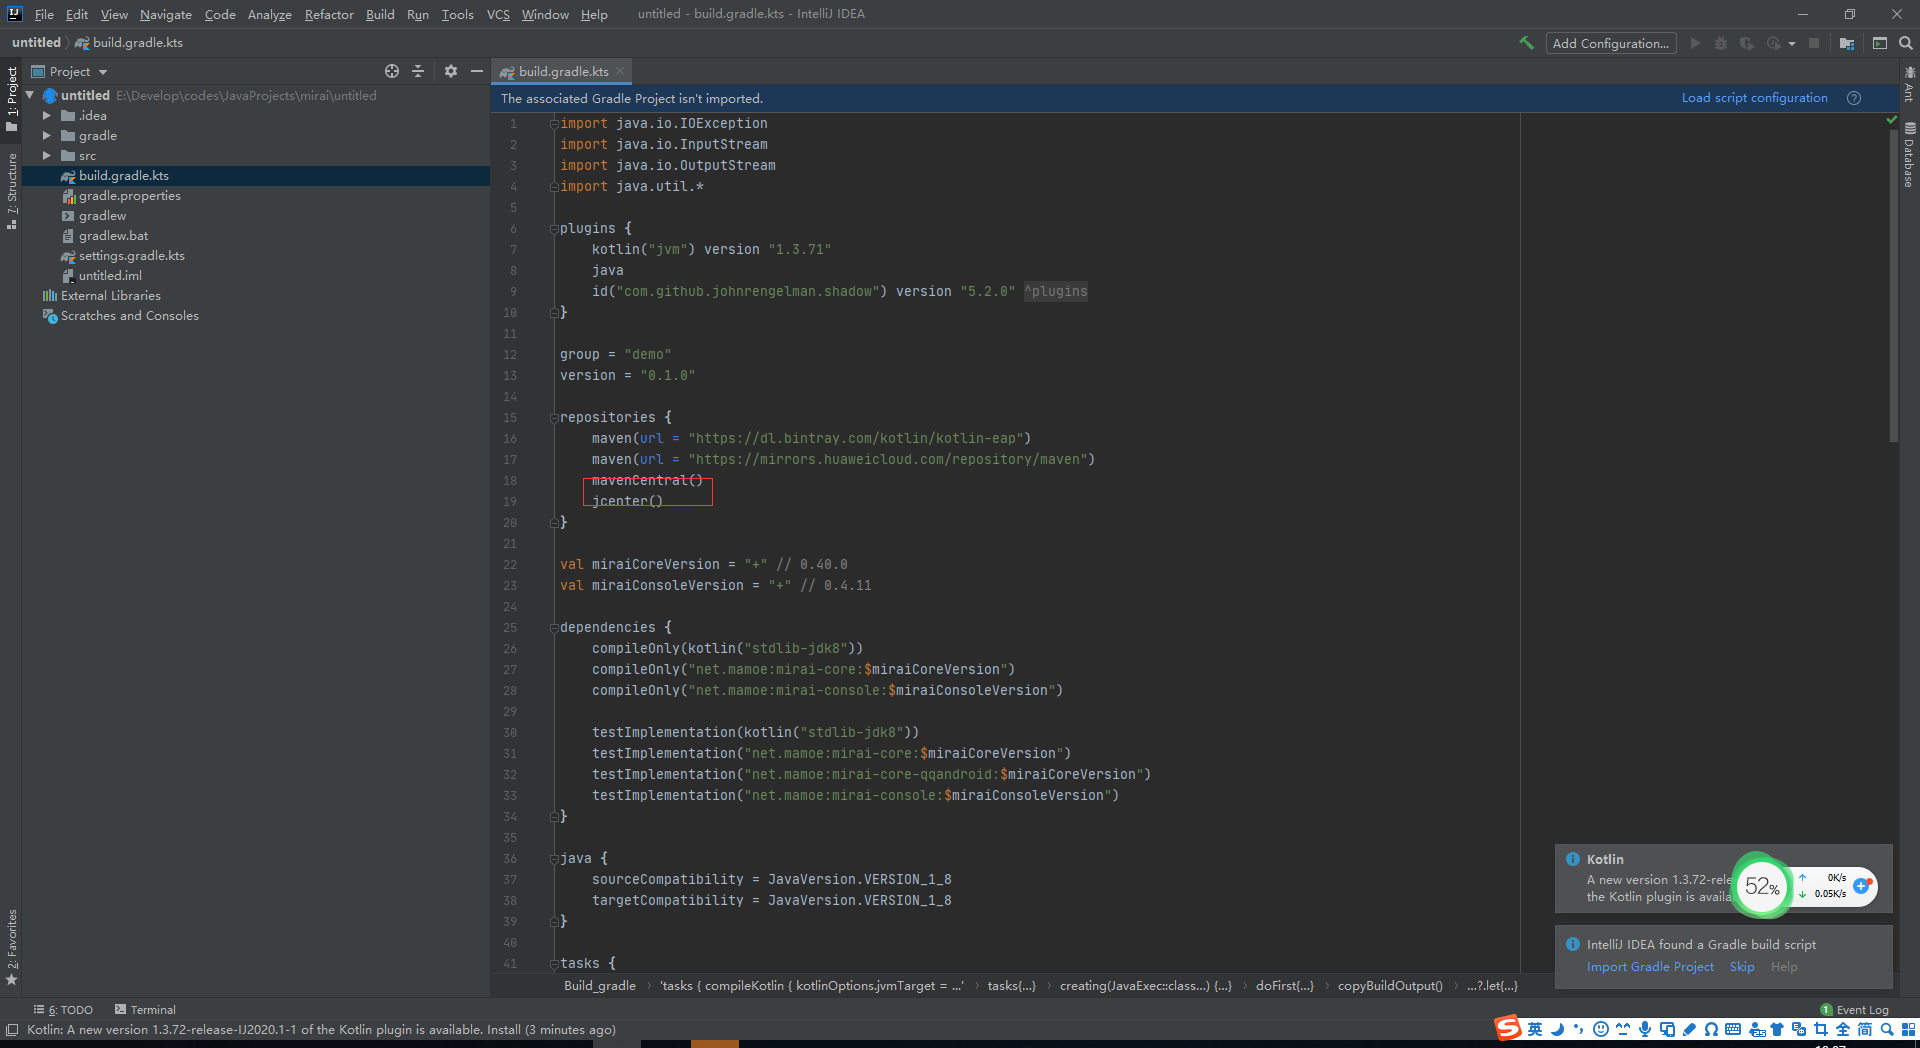This screenshot has height=1048, width=1920.
Task: Open the Terminal tab
Action: tap(145, 1009)
